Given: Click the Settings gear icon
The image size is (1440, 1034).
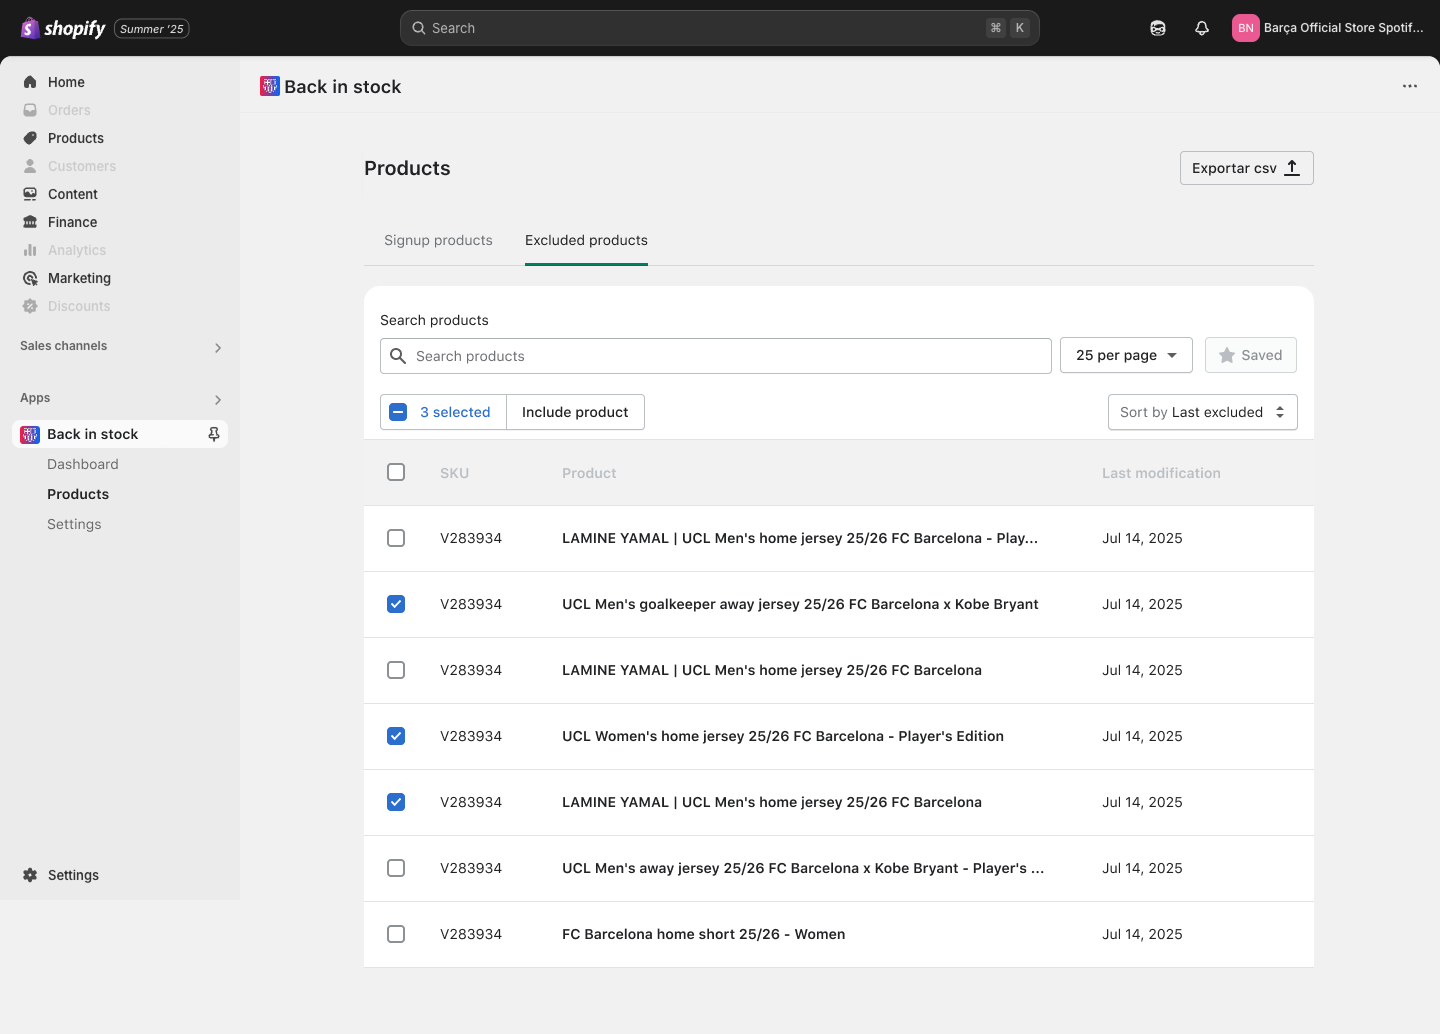Looking at the screenshot, I should 30,875.
